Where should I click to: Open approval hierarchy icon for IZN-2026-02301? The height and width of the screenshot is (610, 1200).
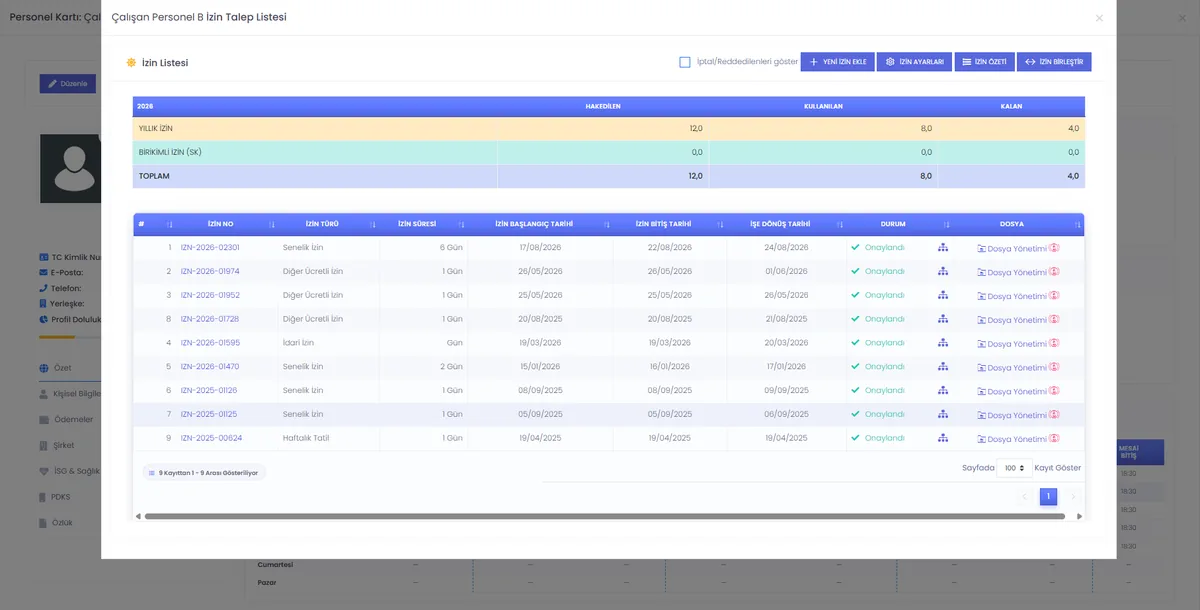942,247
